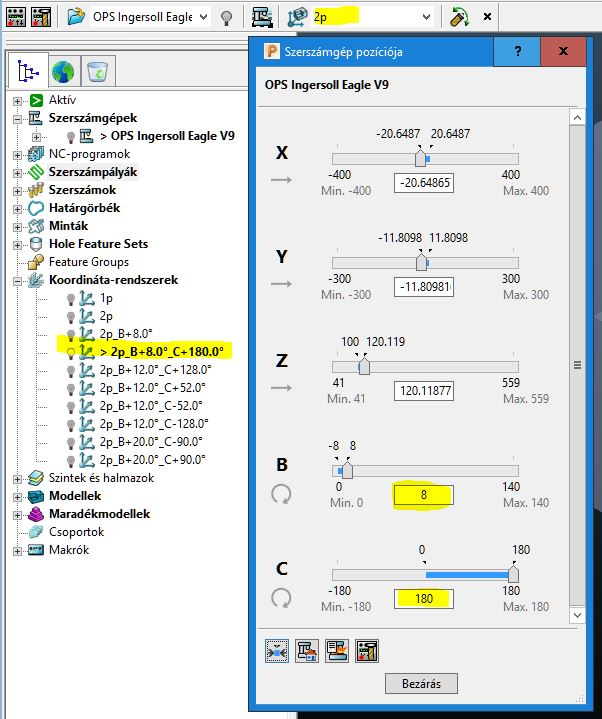Select workplane 2p_B+12.0°_C-128.0°
The image size is (602, 719).
154,424
